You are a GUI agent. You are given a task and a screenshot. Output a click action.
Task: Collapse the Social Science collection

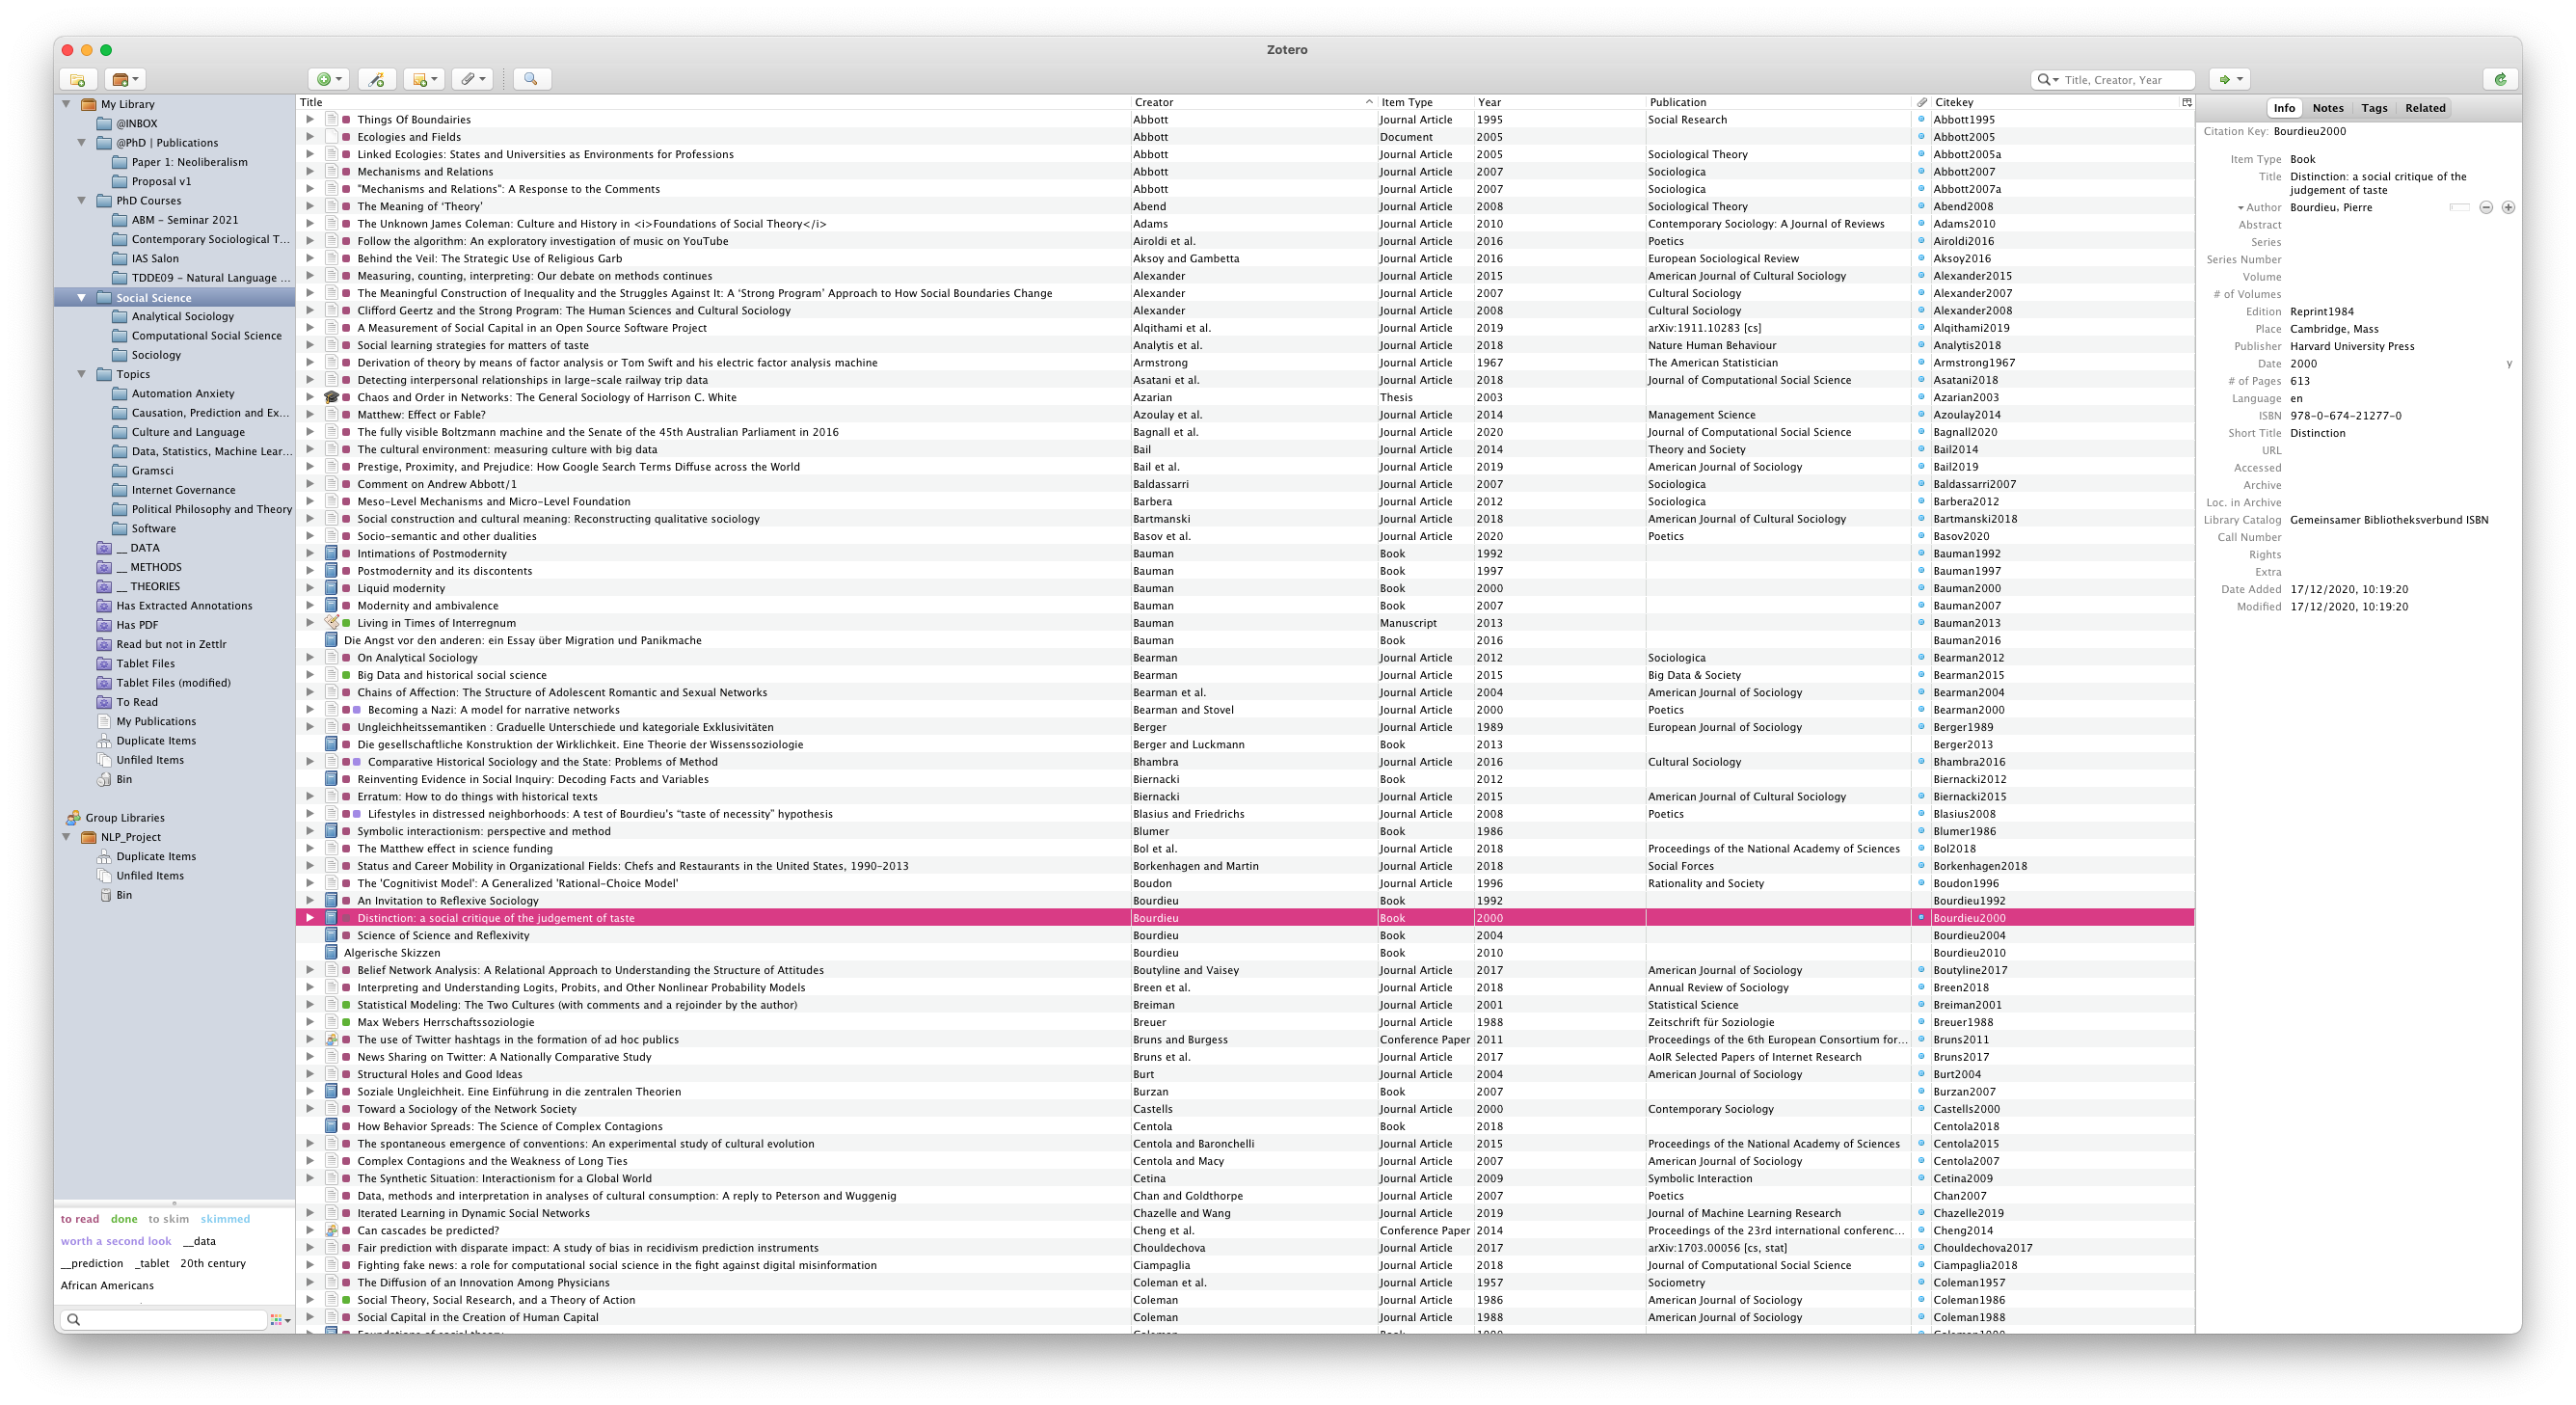tap(82, 297)
